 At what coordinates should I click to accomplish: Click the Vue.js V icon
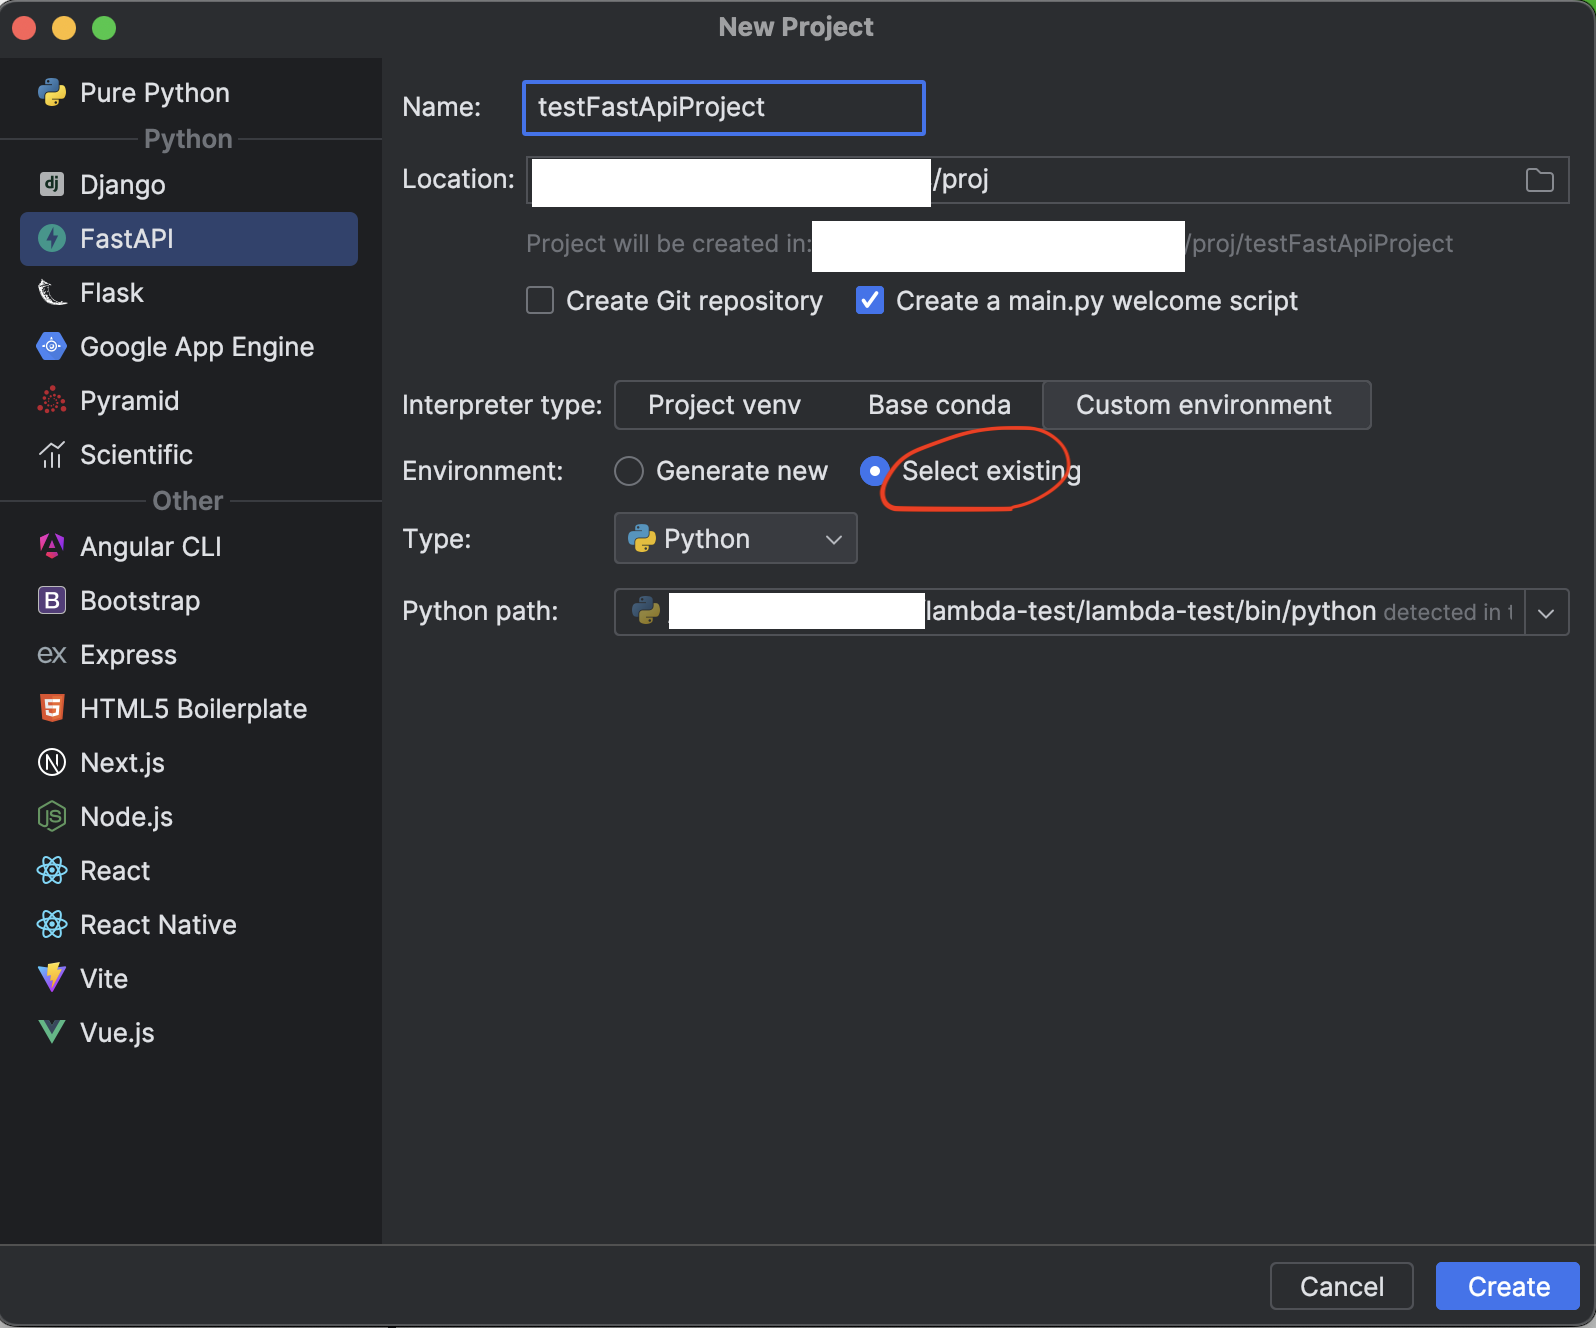52,1033
